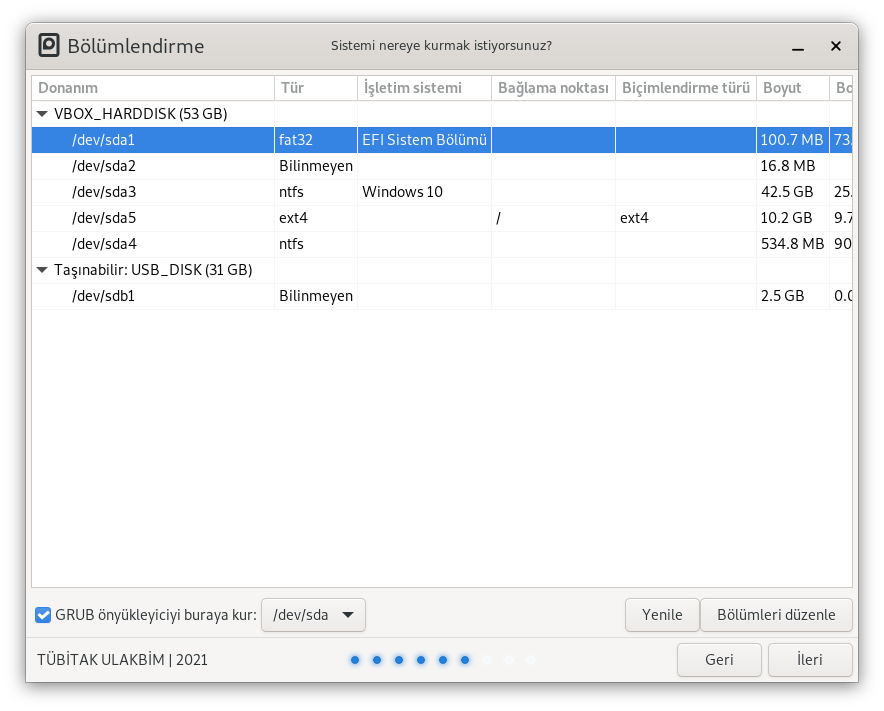Select the /dev/sda2 partition row
Image resolution: width=884 pixels, height=711 pixels.
click(x=442, y=166)
